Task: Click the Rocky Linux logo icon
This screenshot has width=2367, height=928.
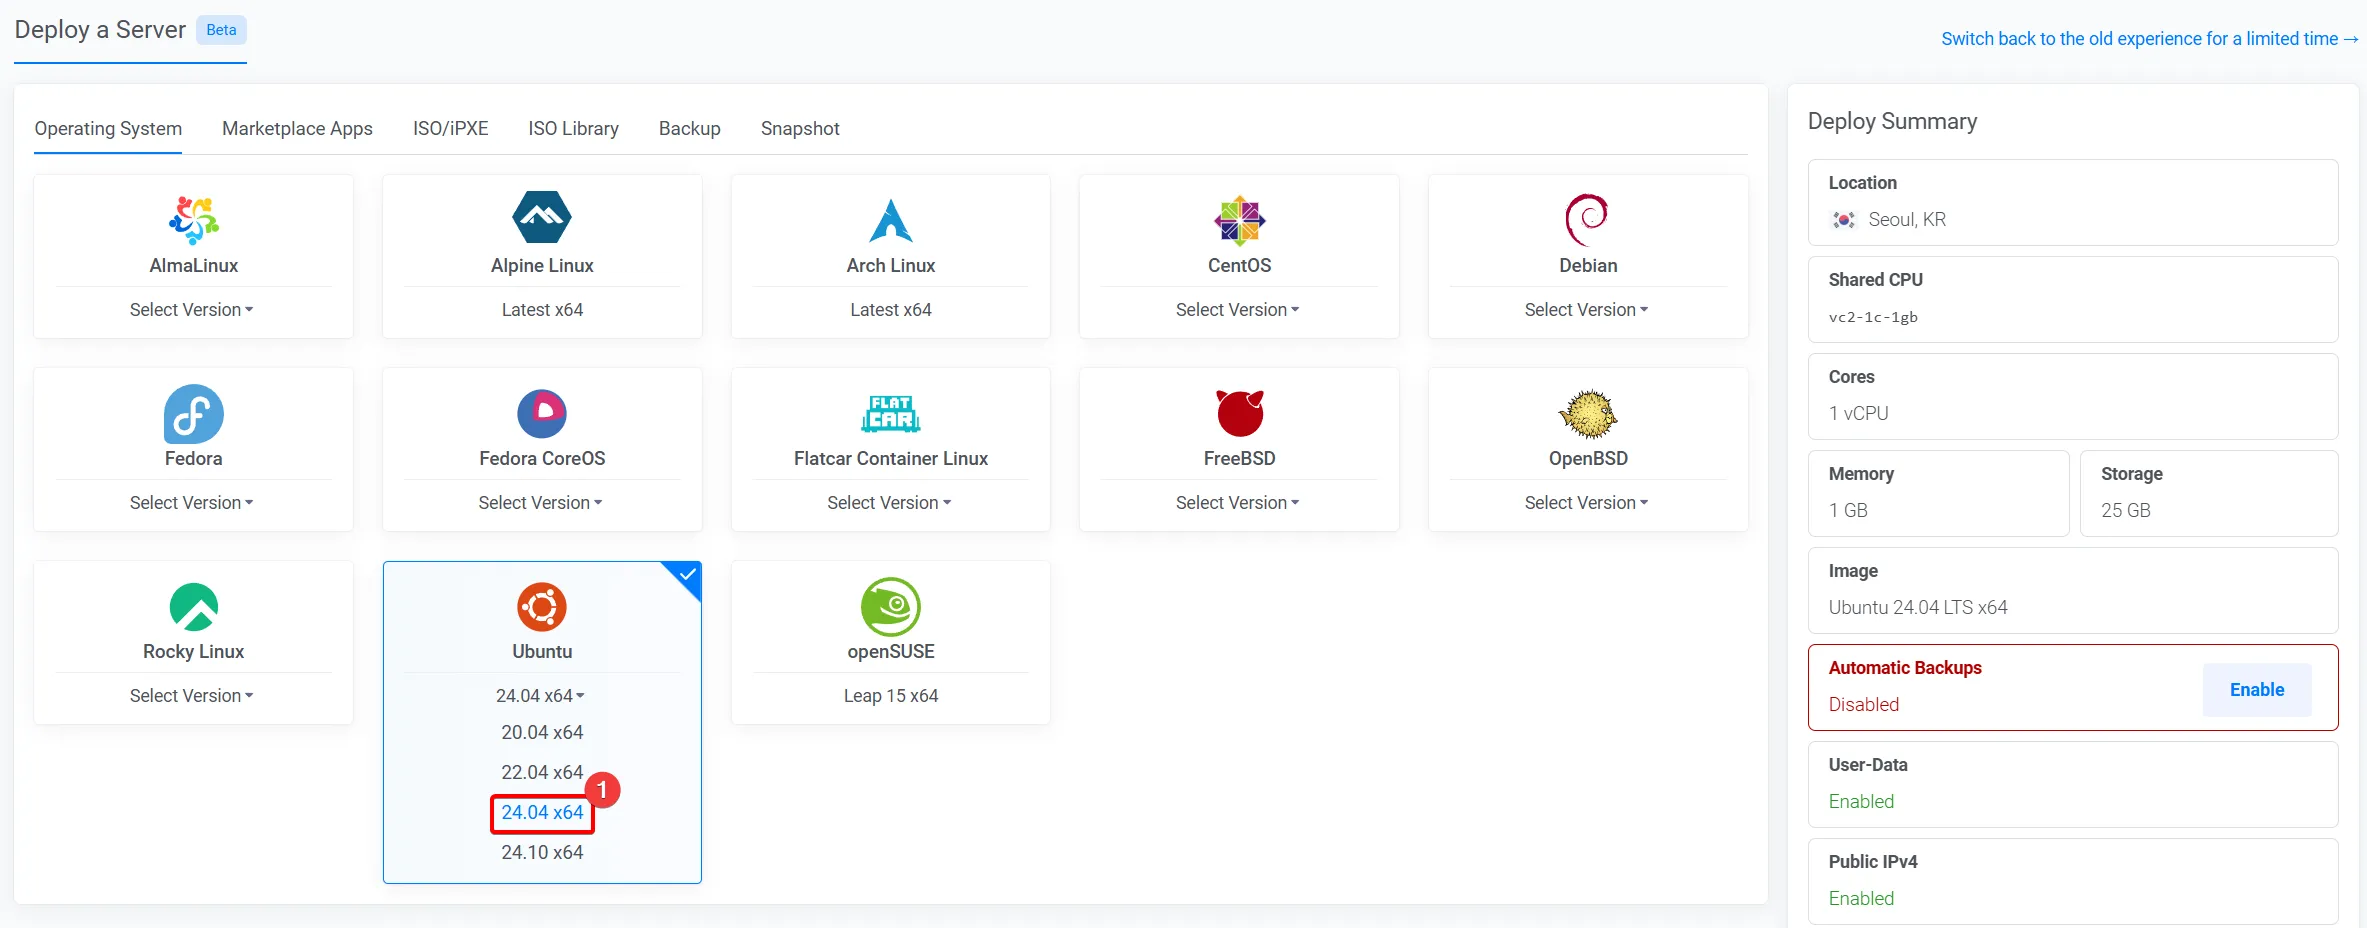Action: click(193, 606)
